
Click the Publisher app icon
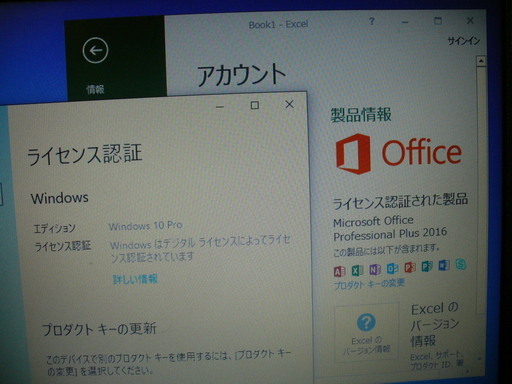tap(427, 266)
